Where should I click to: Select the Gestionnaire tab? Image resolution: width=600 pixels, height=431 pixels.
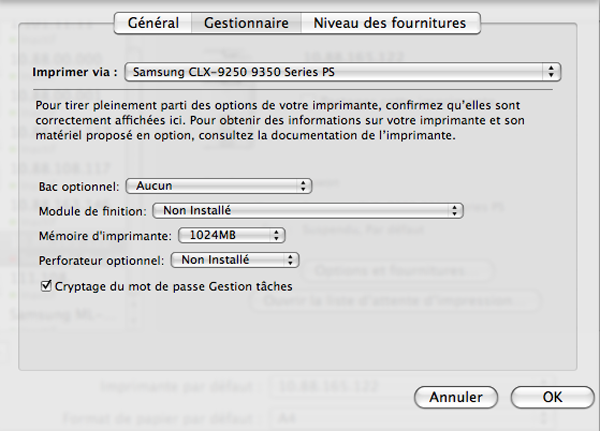click(246, 23)
